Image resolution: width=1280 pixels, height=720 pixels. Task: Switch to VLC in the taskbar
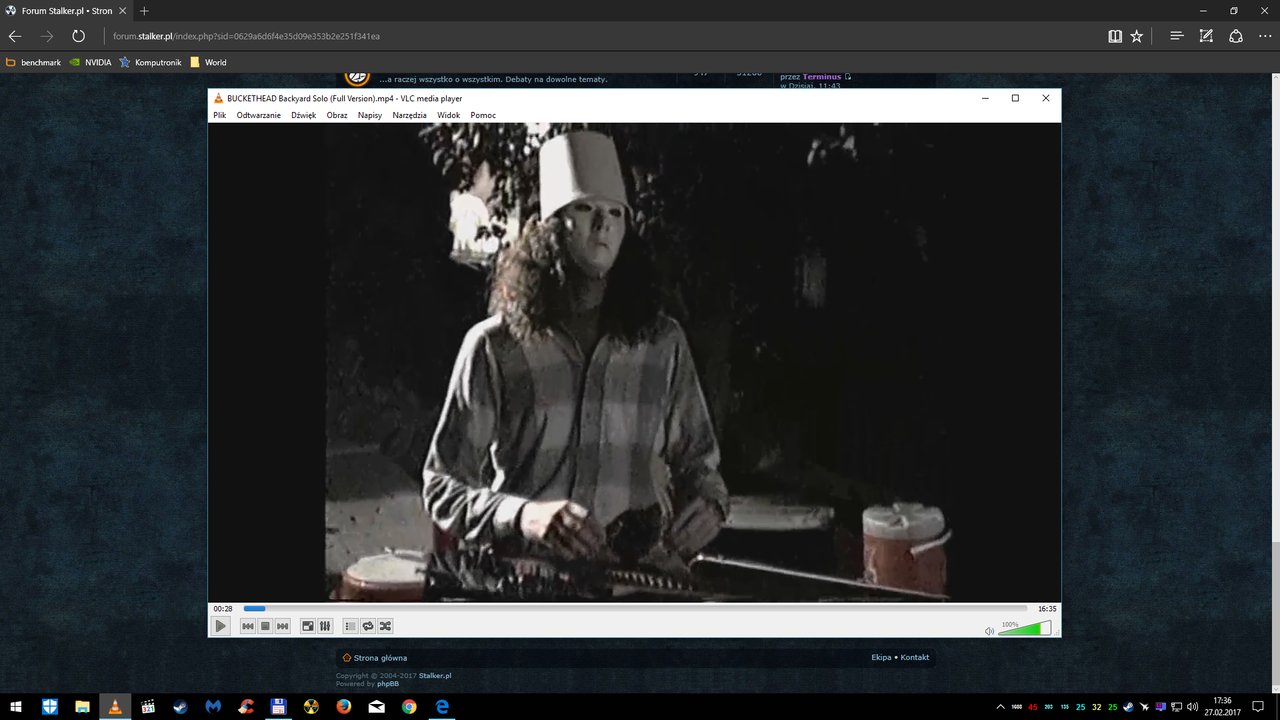(x=115, y=706)
